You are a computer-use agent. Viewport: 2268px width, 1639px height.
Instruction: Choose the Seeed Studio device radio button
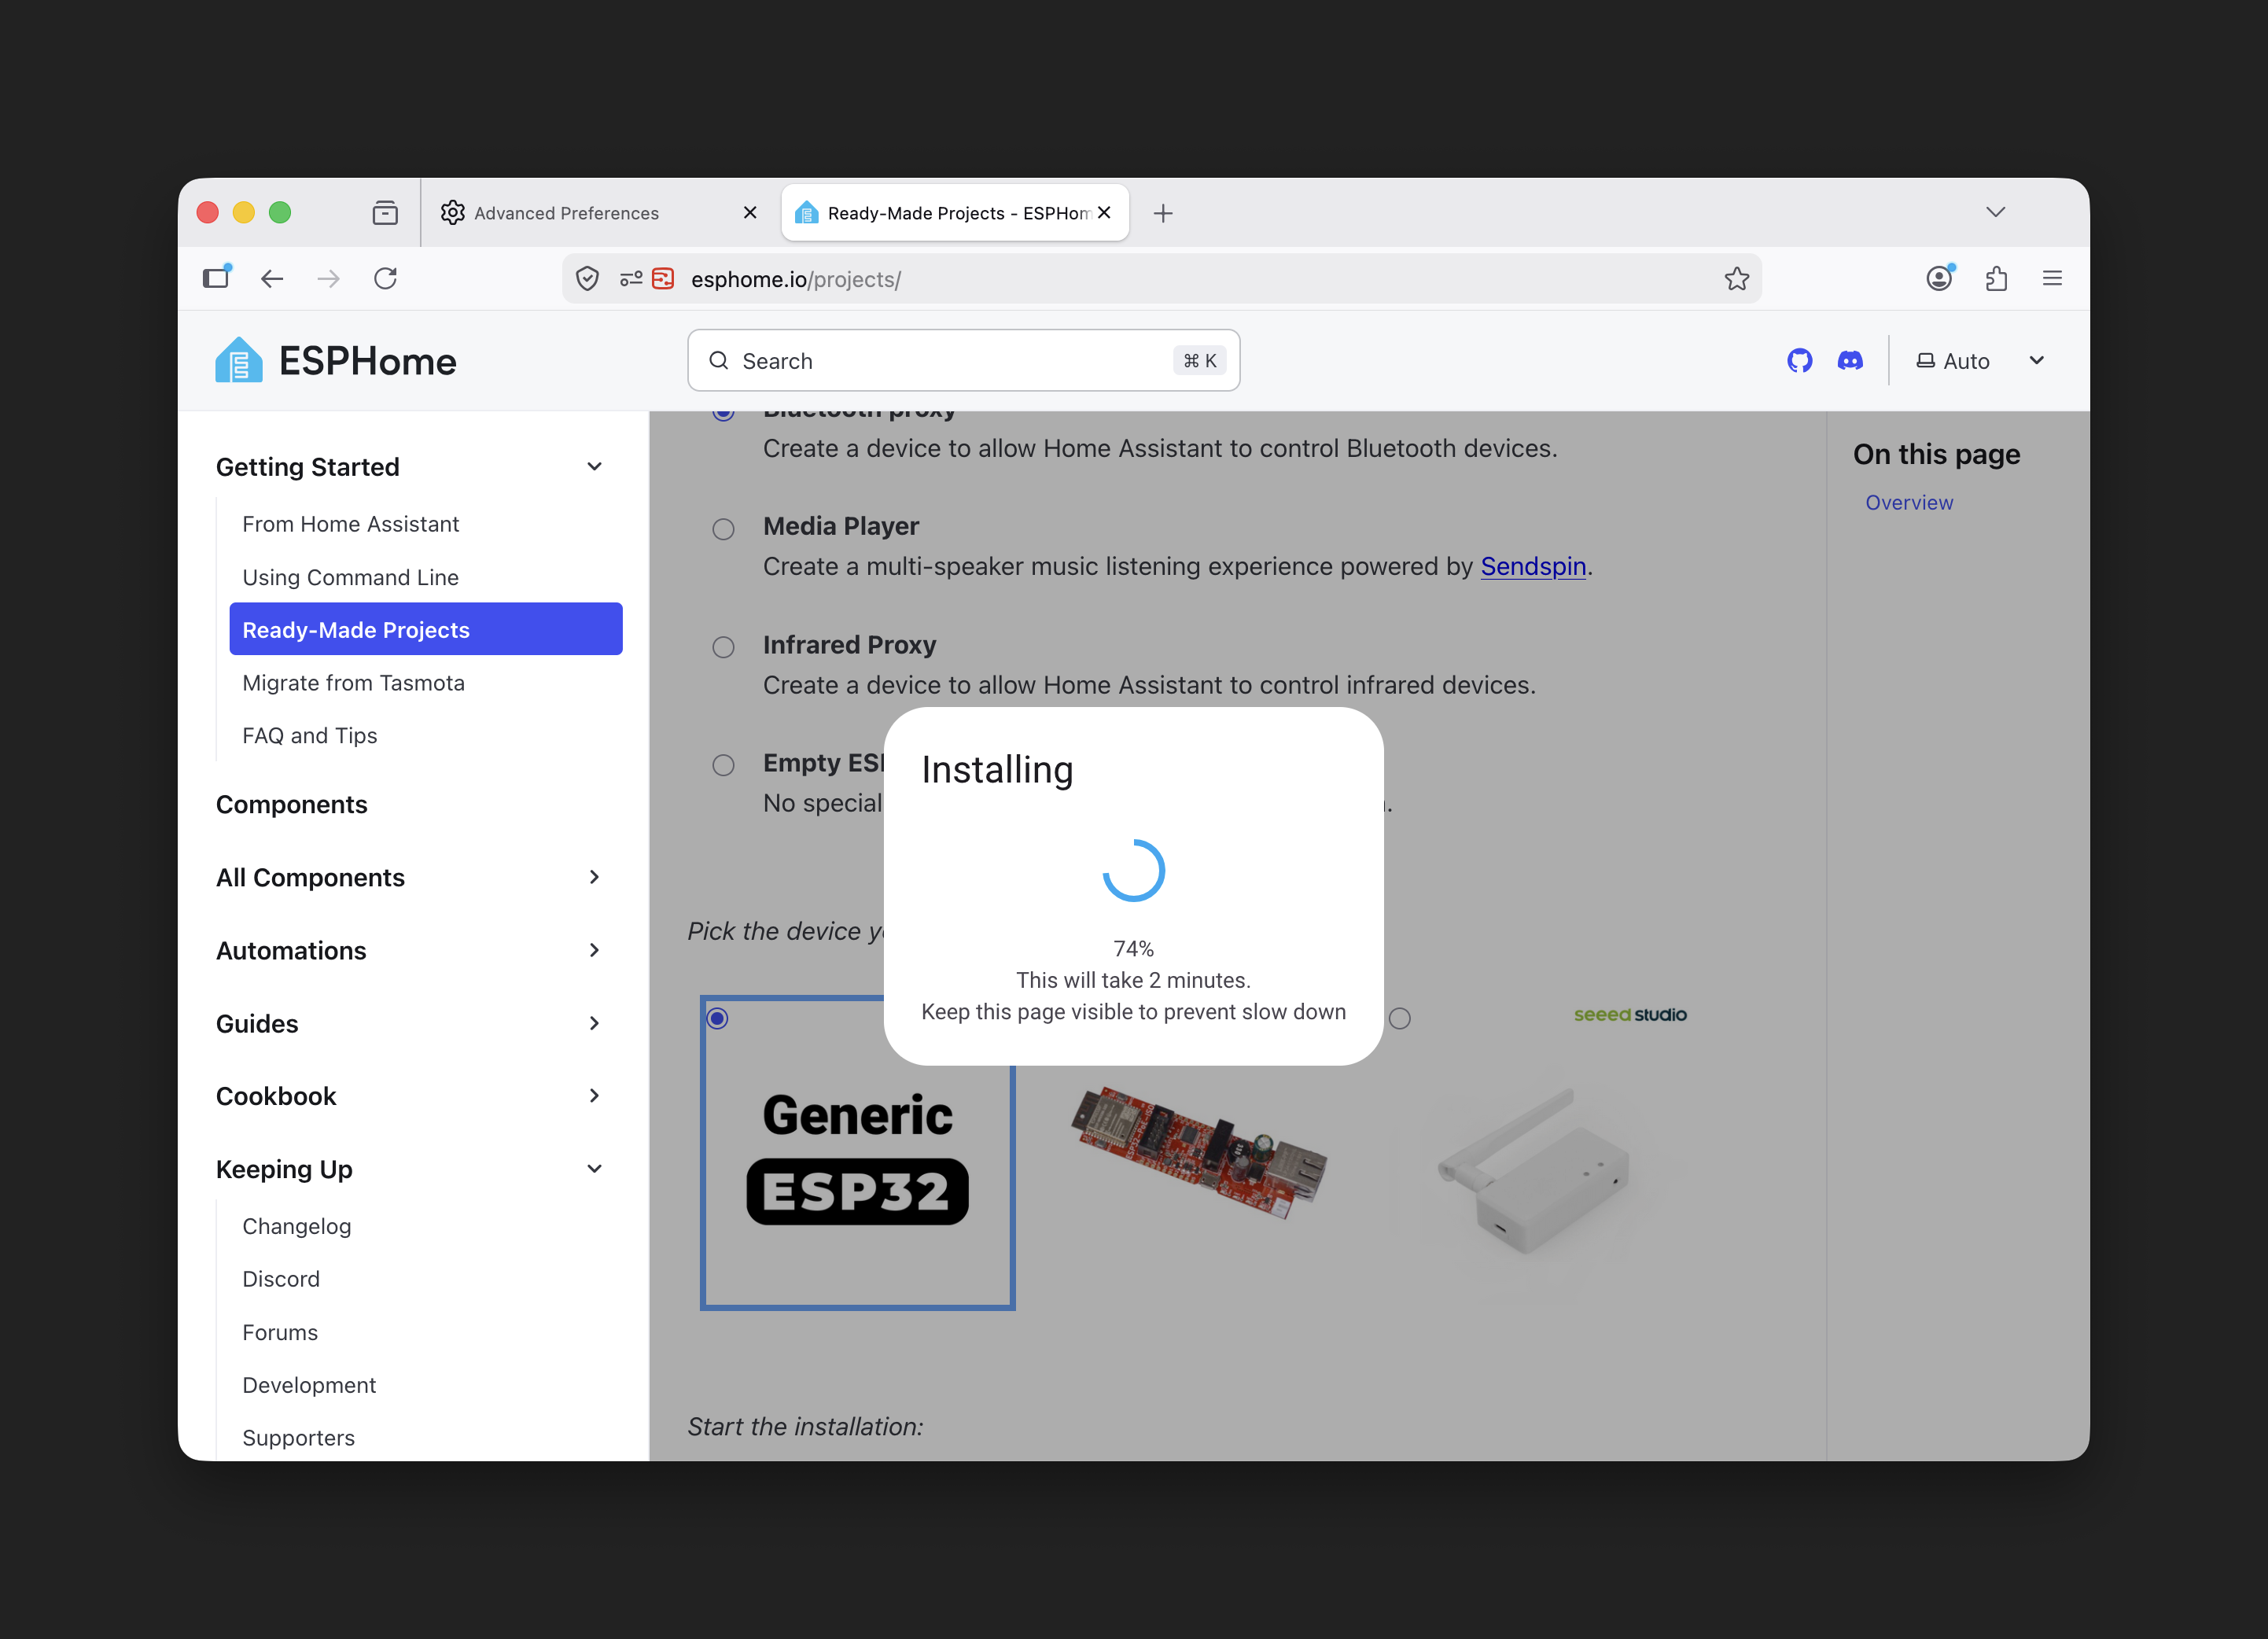(x=1400, y=1018)
